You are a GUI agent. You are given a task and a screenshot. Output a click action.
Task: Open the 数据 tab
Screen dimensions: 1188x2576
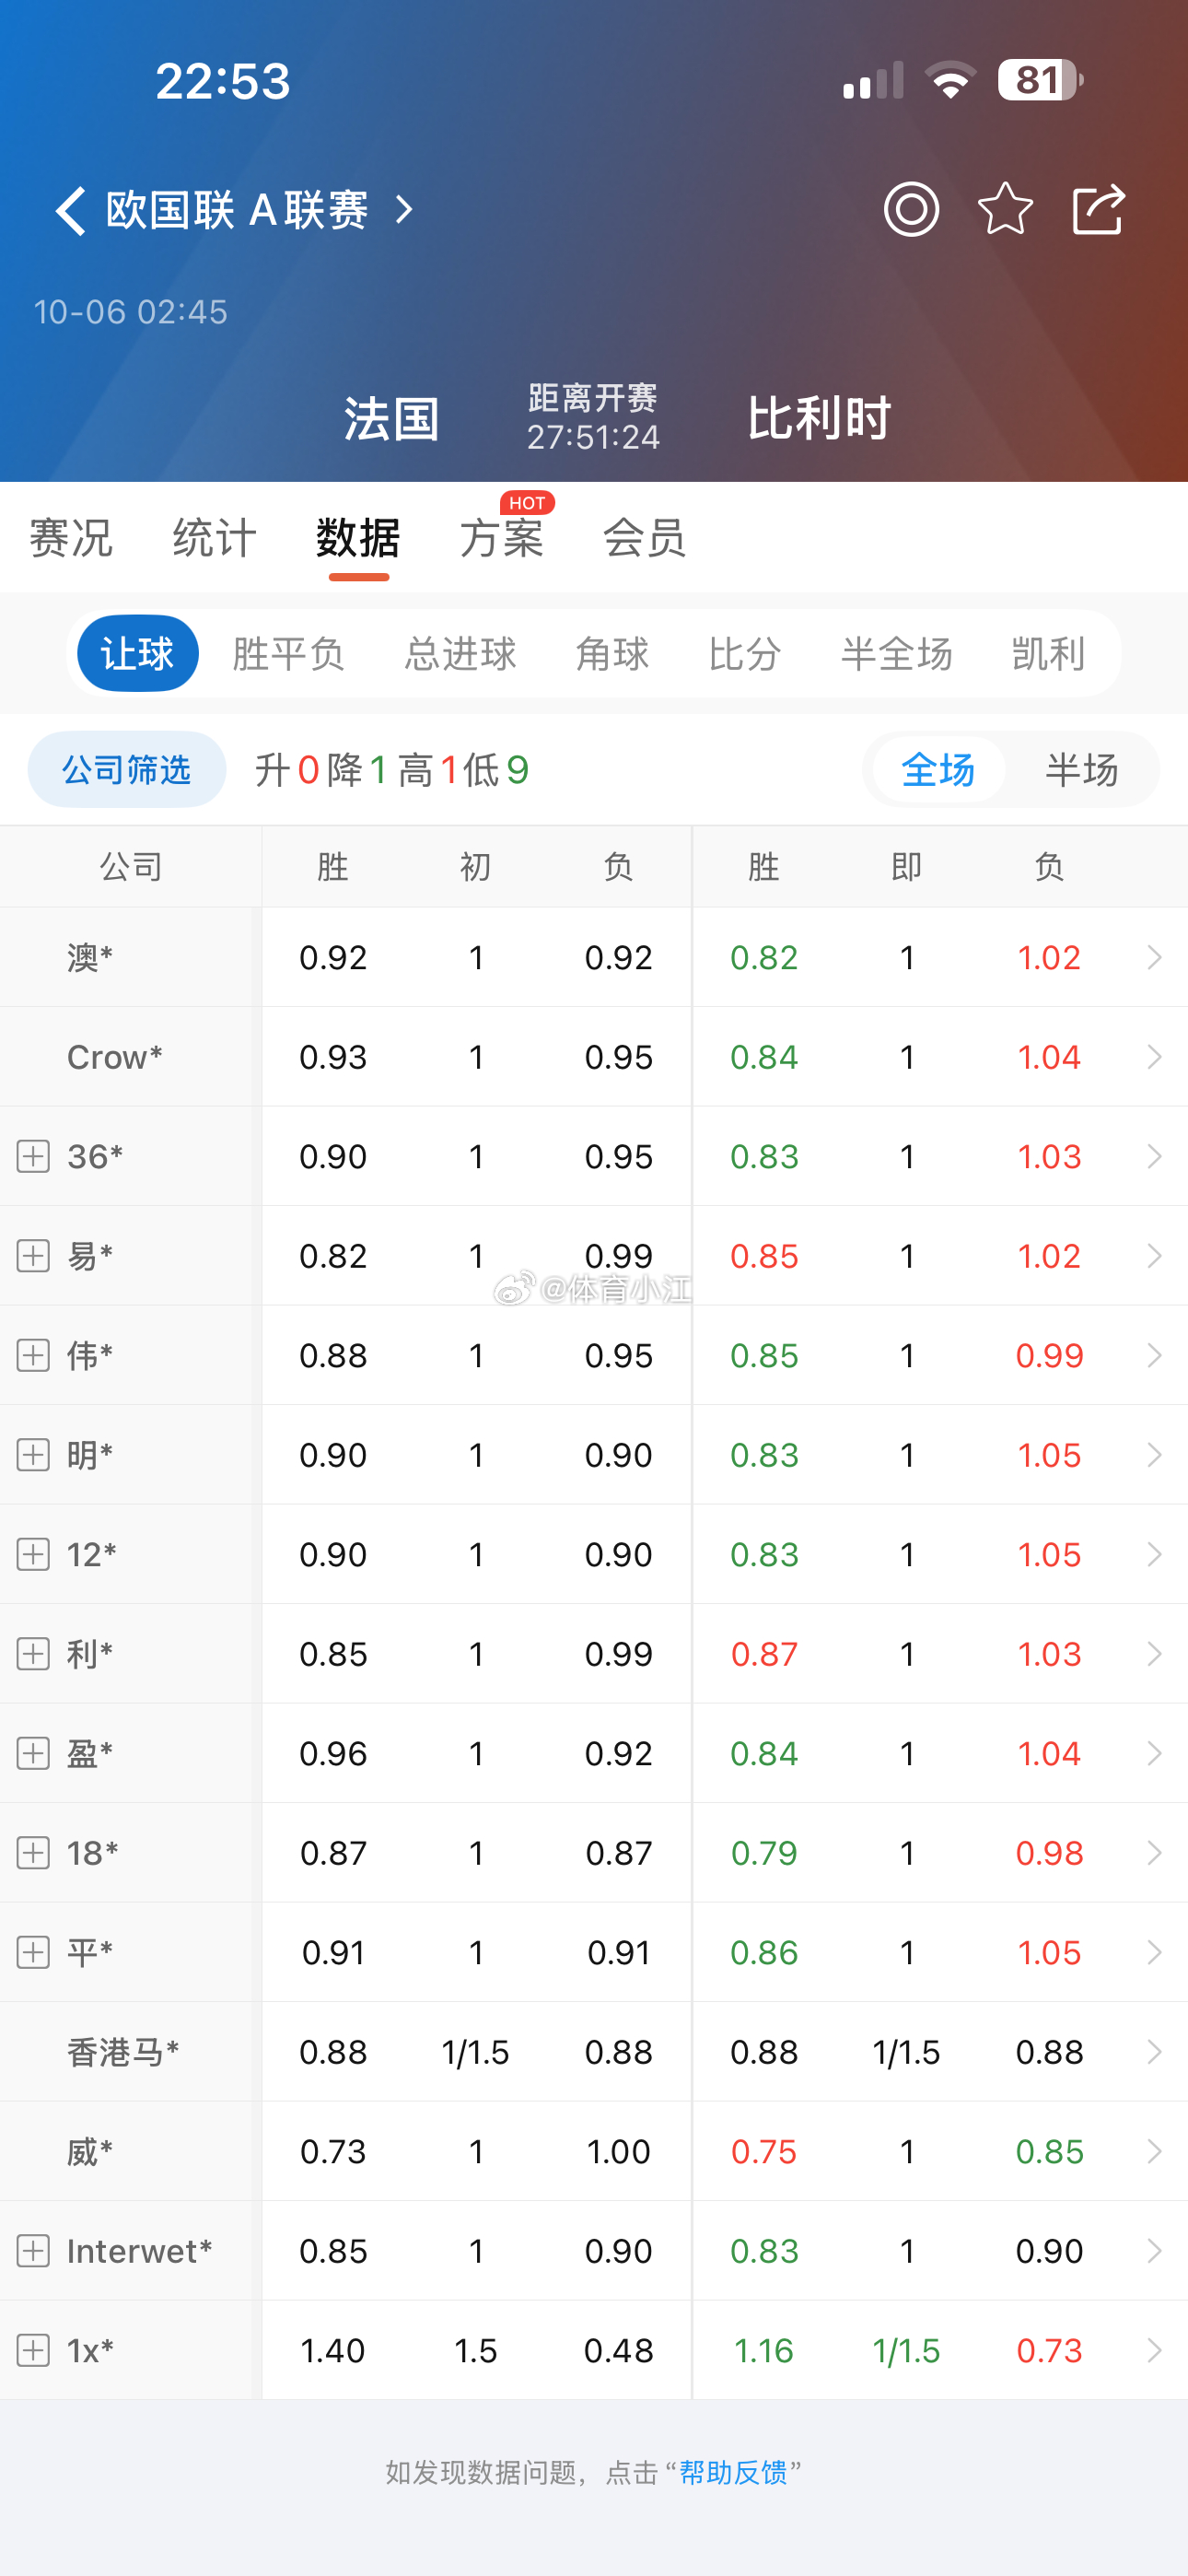358,538
